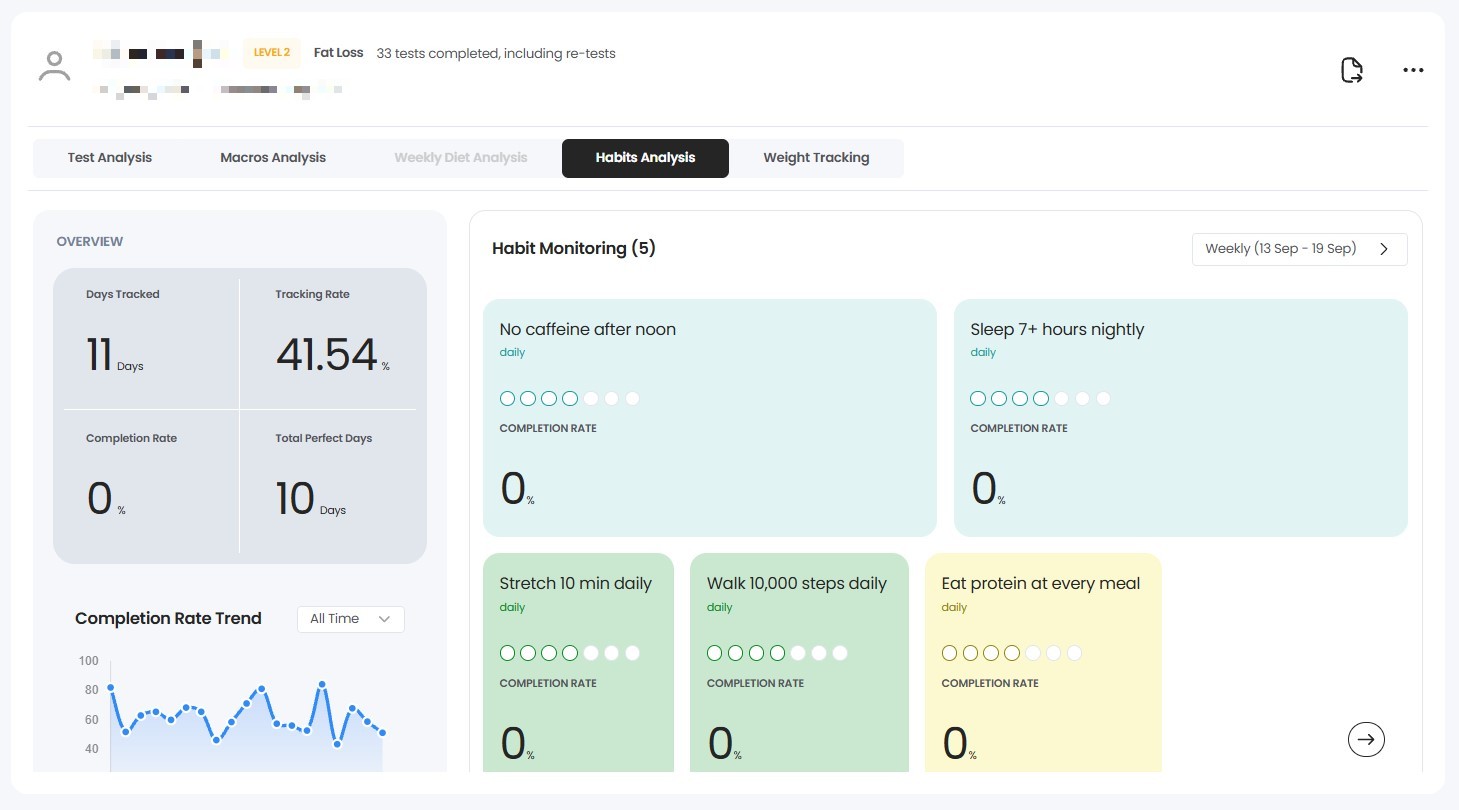Click the Days Tracked 11 value
1459x810 pixels.
99,355
